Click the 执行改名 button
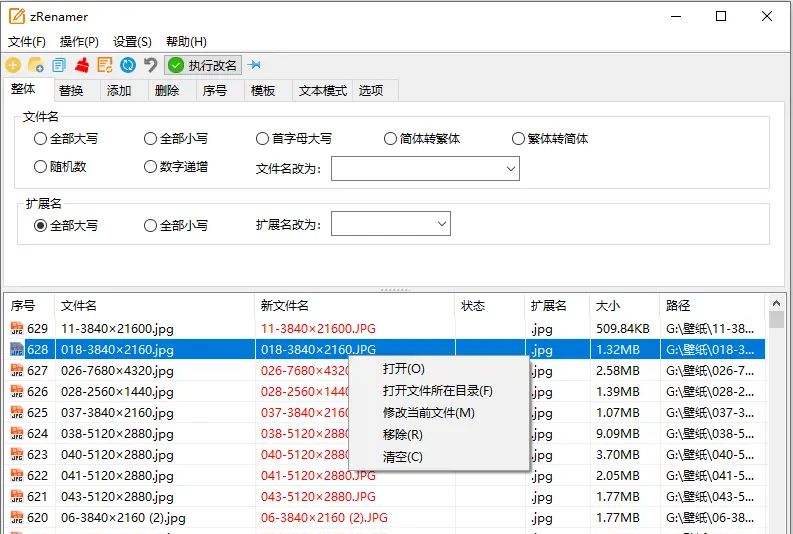Image resolution: width=793 pixels, height=534 pixels. click(203, 65)
